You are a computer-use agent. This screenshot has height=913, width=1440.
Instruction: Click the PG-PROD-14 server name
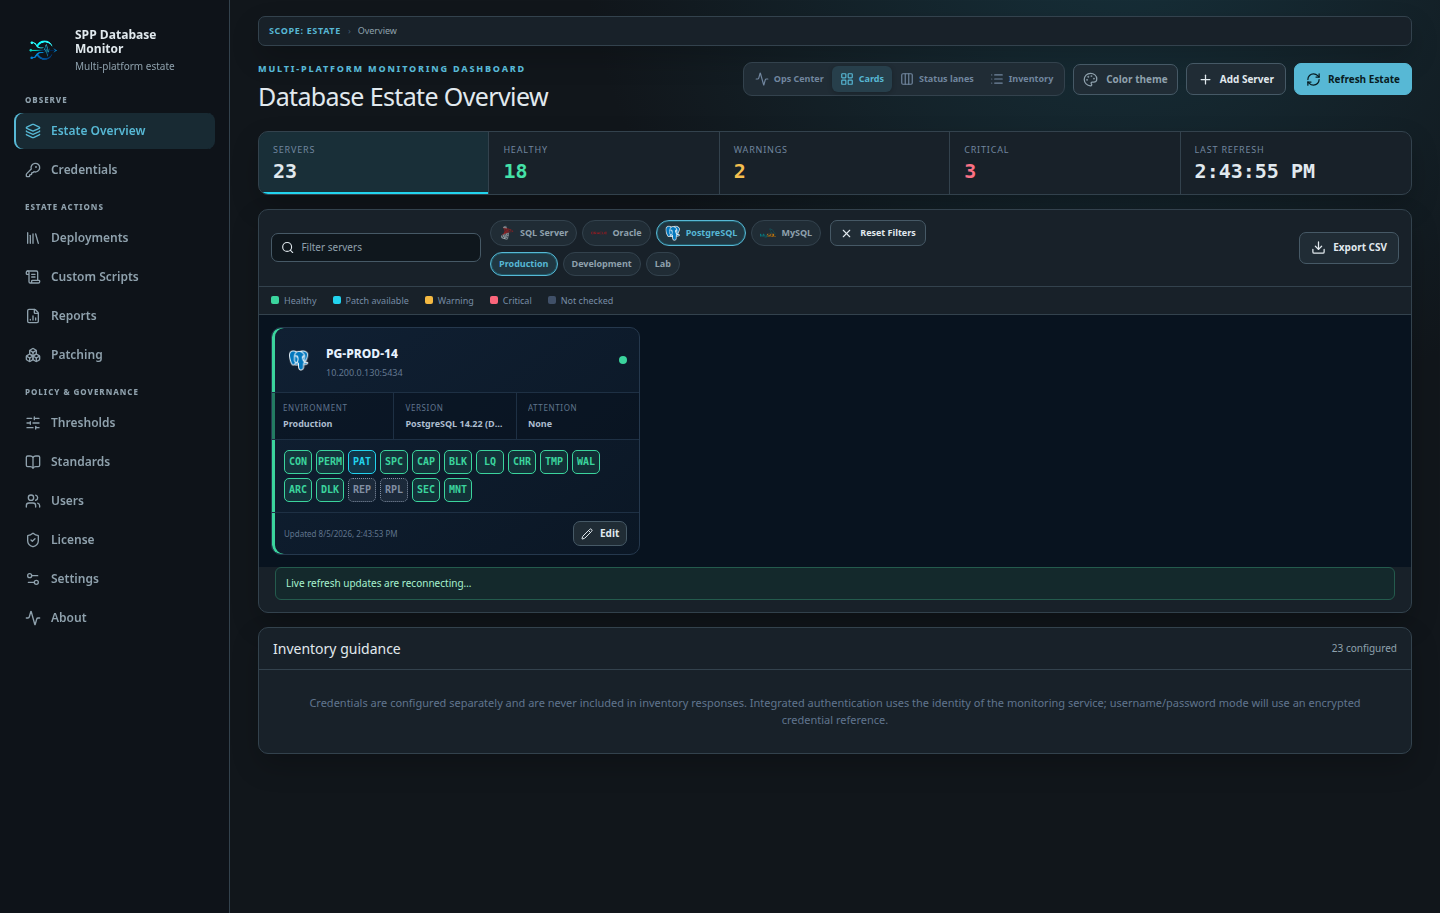[362, 354]
